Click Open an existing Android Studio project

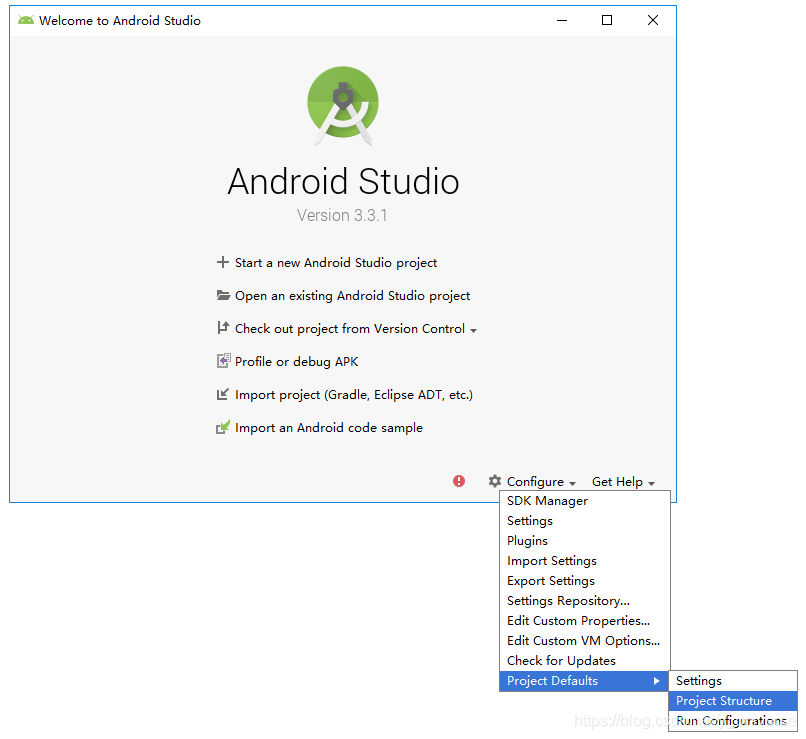point(352,295)
